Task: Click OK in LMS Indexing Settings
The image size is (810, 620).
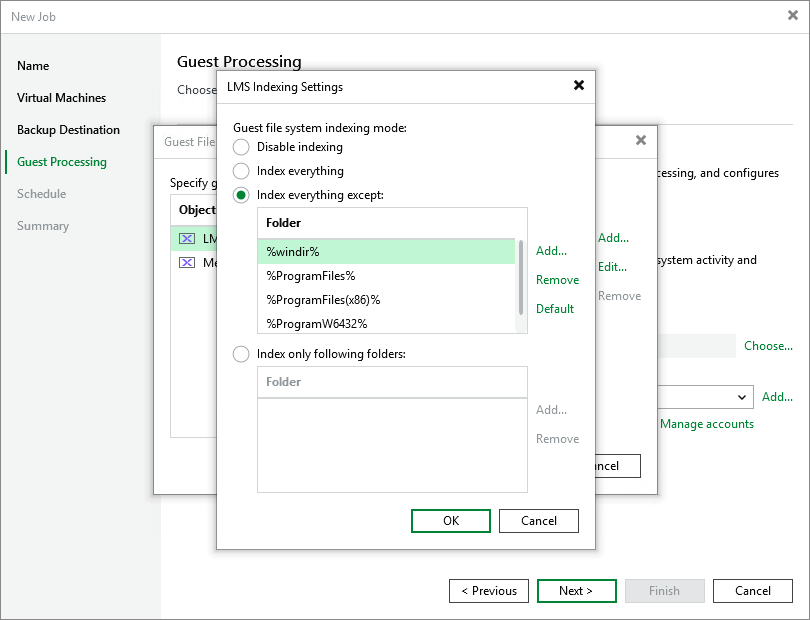Action: coord(450,521)
